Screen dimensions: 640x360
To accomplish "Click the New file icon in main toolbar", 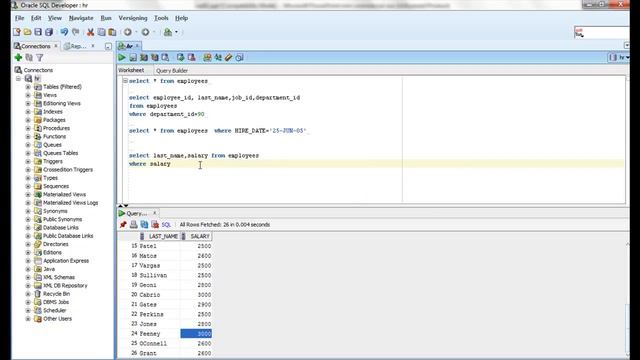I will (x=17, y=32).
